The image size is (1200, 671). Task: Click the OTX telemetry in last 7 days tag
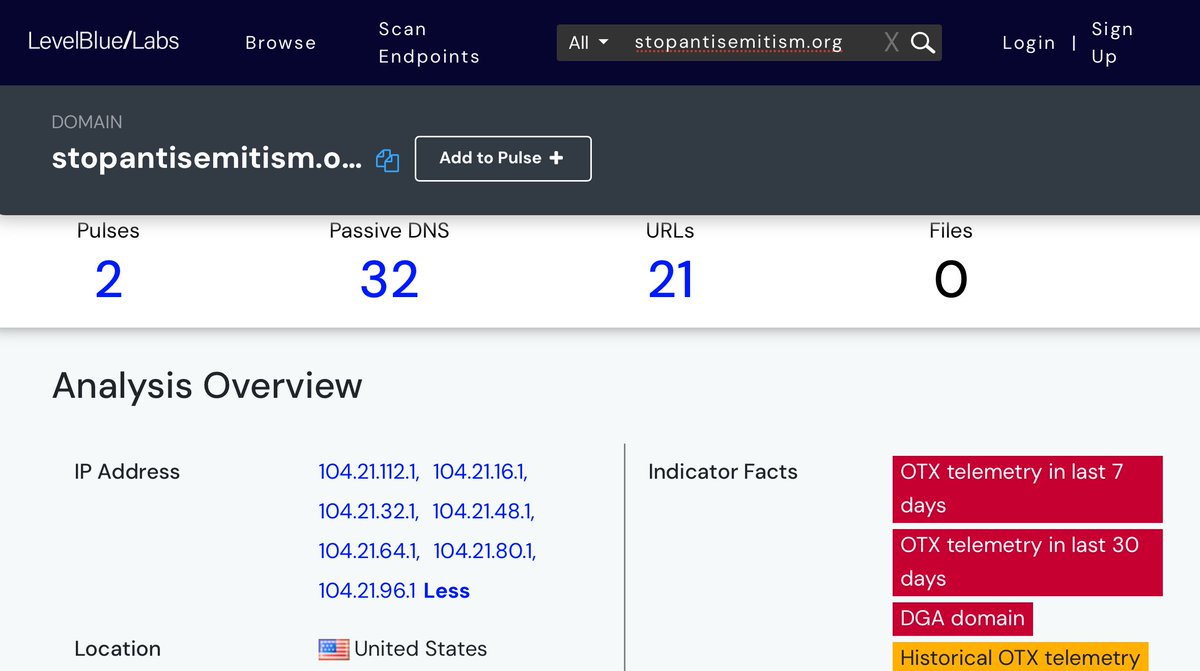(x=1026, y=488)
